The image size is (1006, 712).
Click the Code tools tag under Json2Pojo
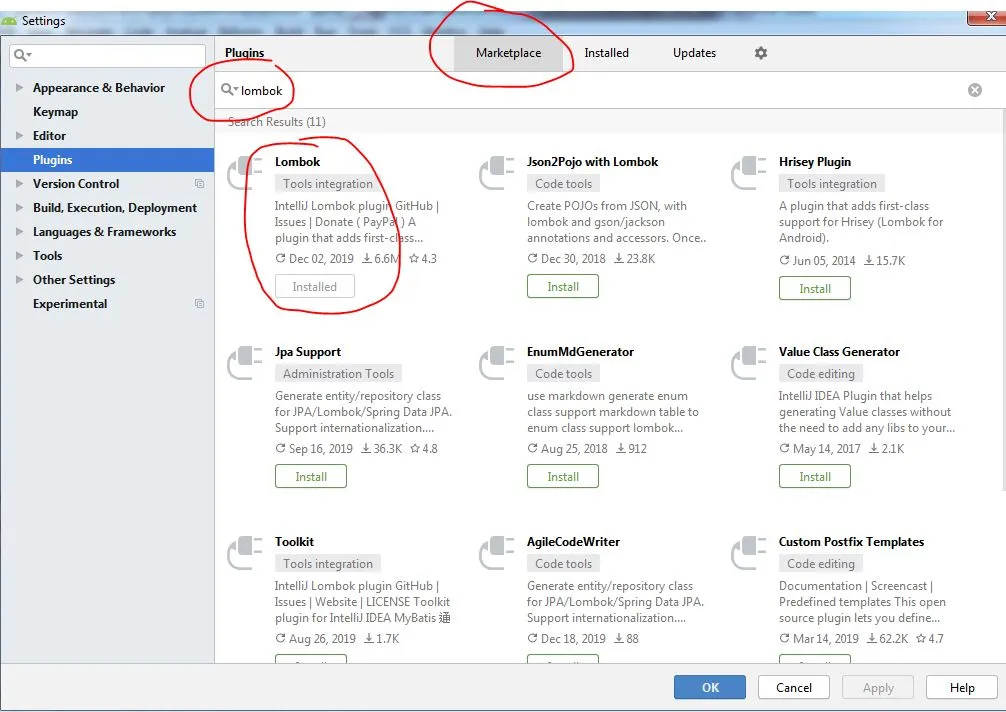click(563, 183)
